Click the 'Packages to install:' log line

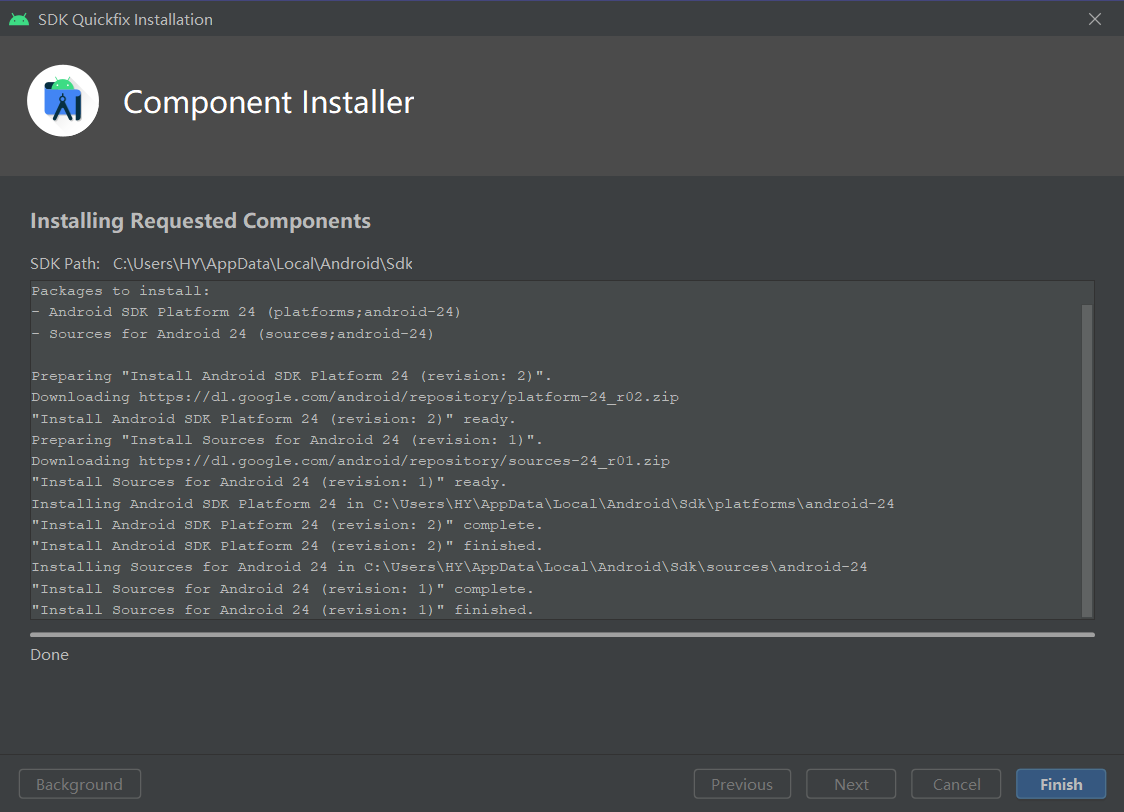(120, 291)
